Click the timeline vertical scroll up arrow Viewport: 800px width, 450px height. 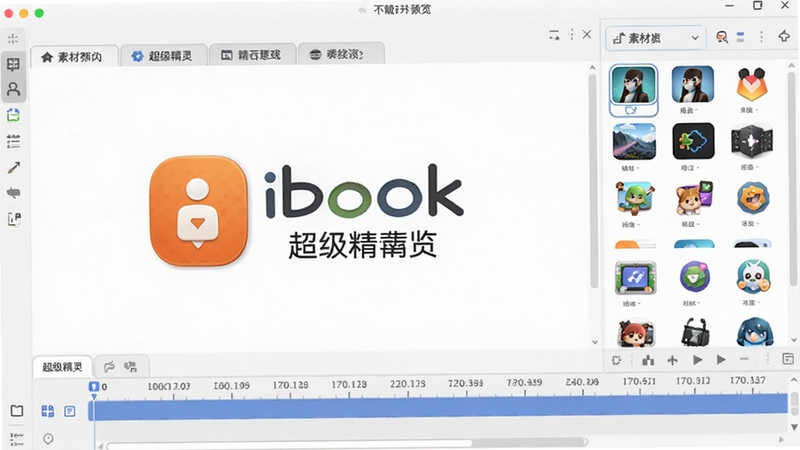pyautogui.click(x=793, y=380)
